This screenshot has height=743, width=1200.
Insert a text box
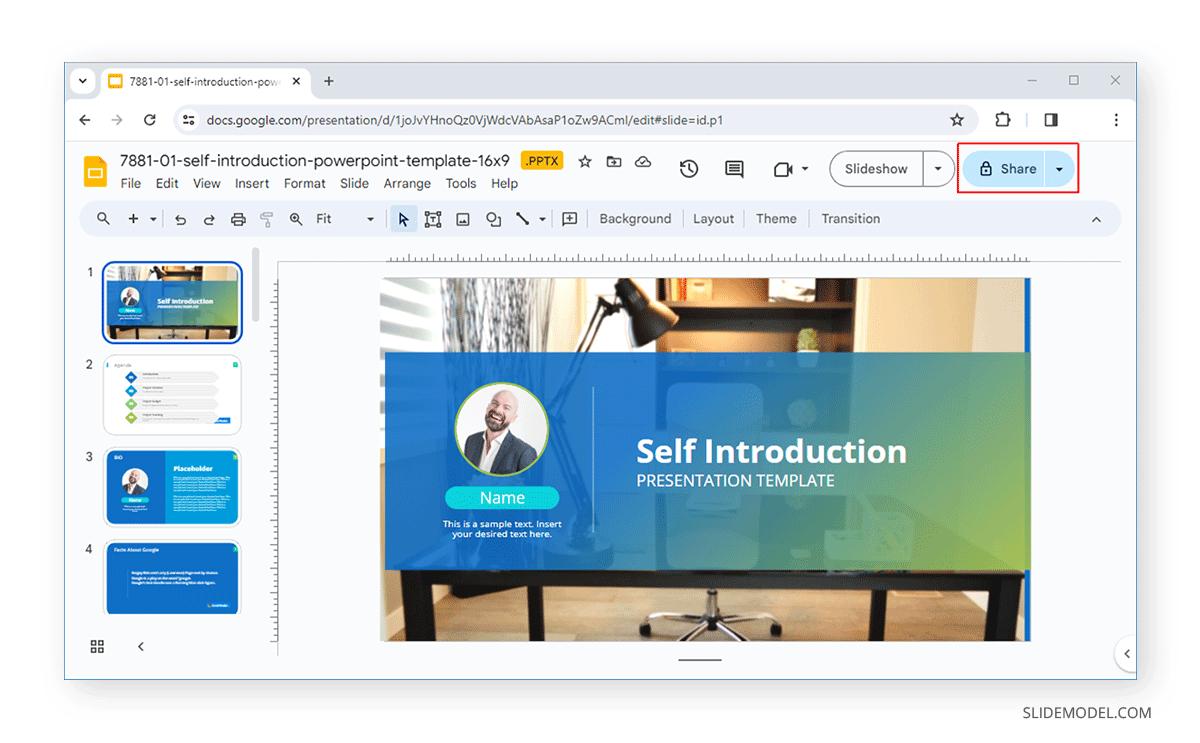433,219
